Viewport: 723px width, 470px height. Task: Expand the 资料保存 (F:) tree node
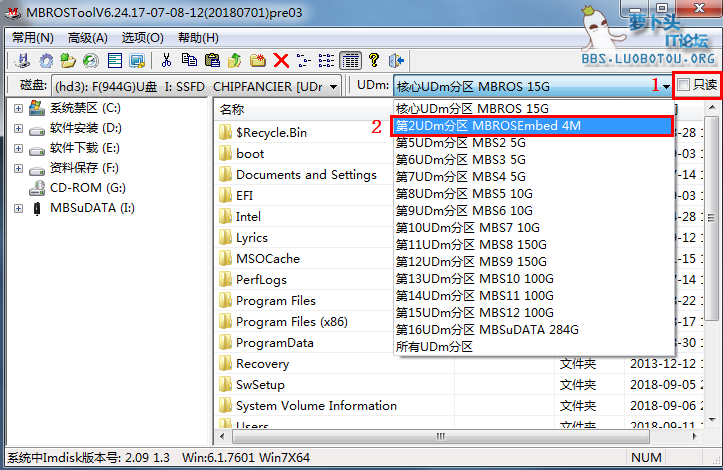click(18, 168)
